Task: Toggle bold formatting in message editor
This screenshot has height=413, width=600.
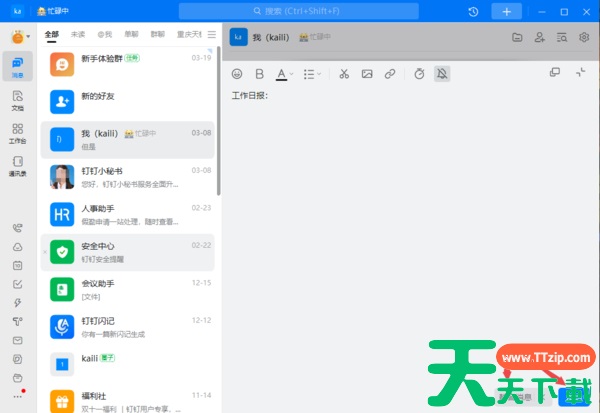Action: pyautogui.click(x=259, y=73)
